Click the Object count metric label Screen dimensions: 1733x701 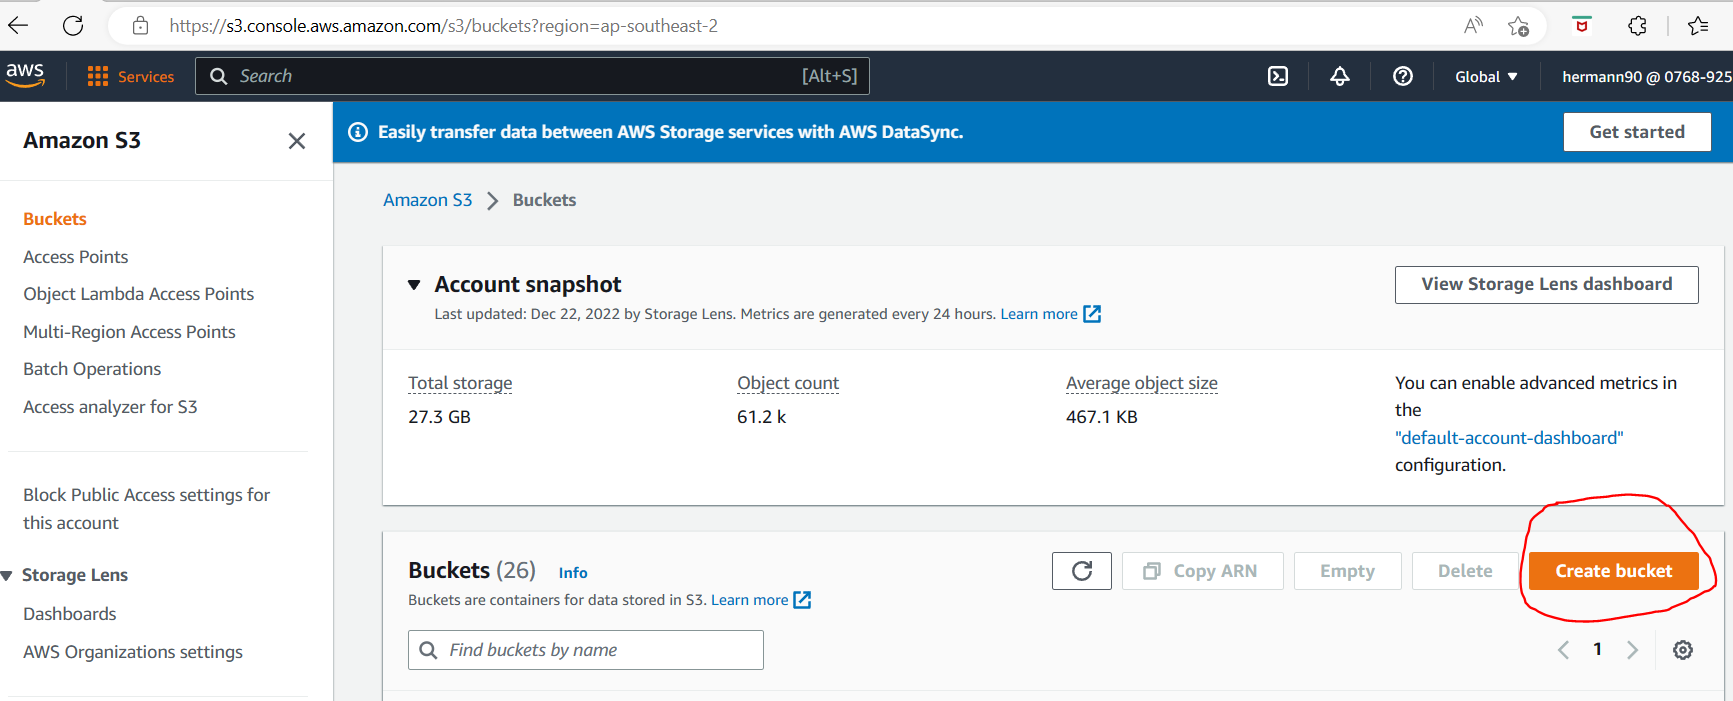click(788, 383)
